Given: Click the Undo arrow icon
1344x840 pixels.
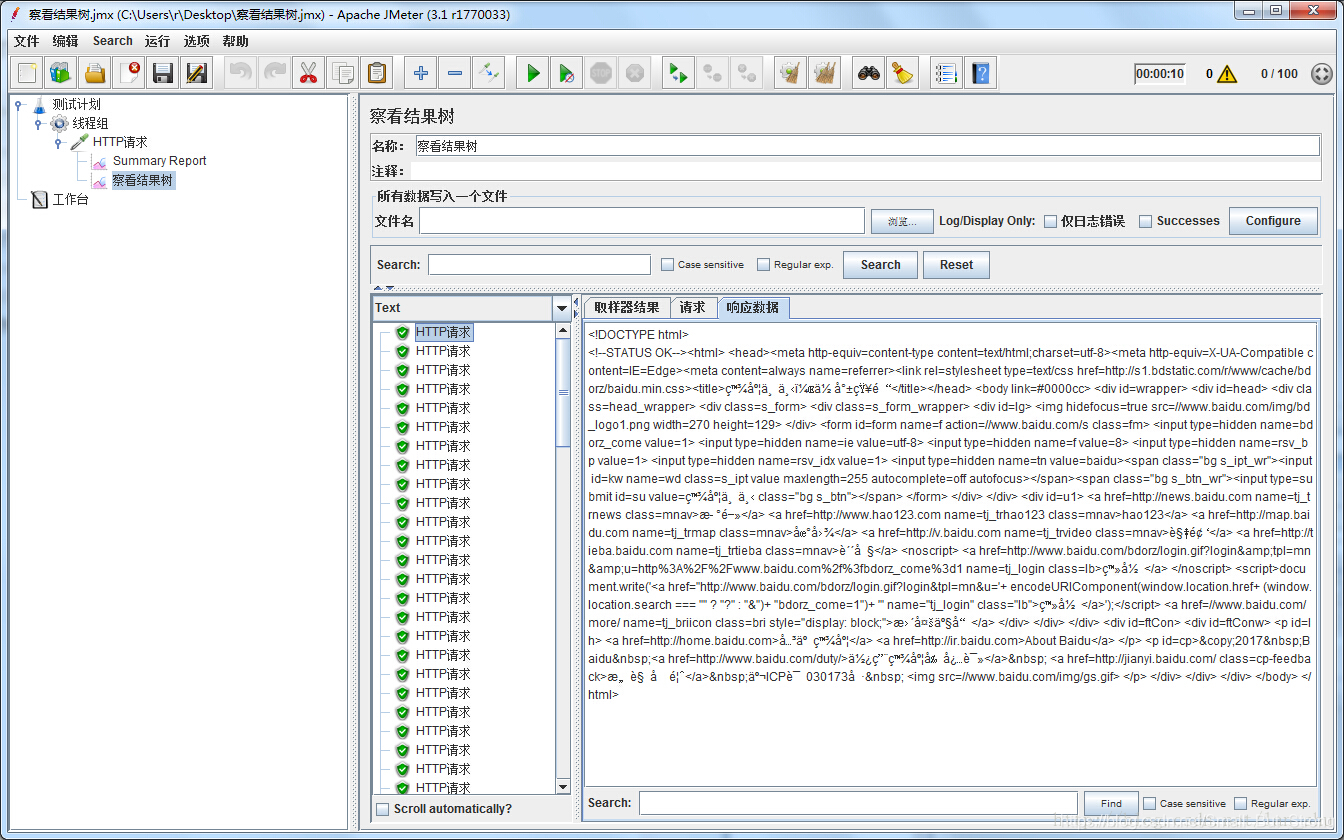Looking at the screenshot, I should pyautogui.click(x=240, y=73).
